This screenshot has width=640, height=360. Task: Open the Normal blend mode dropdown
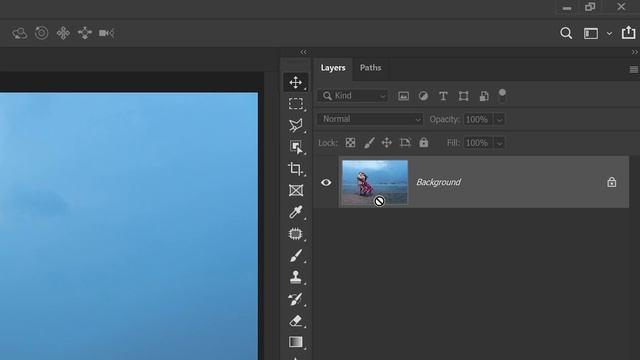pos(370,119)
